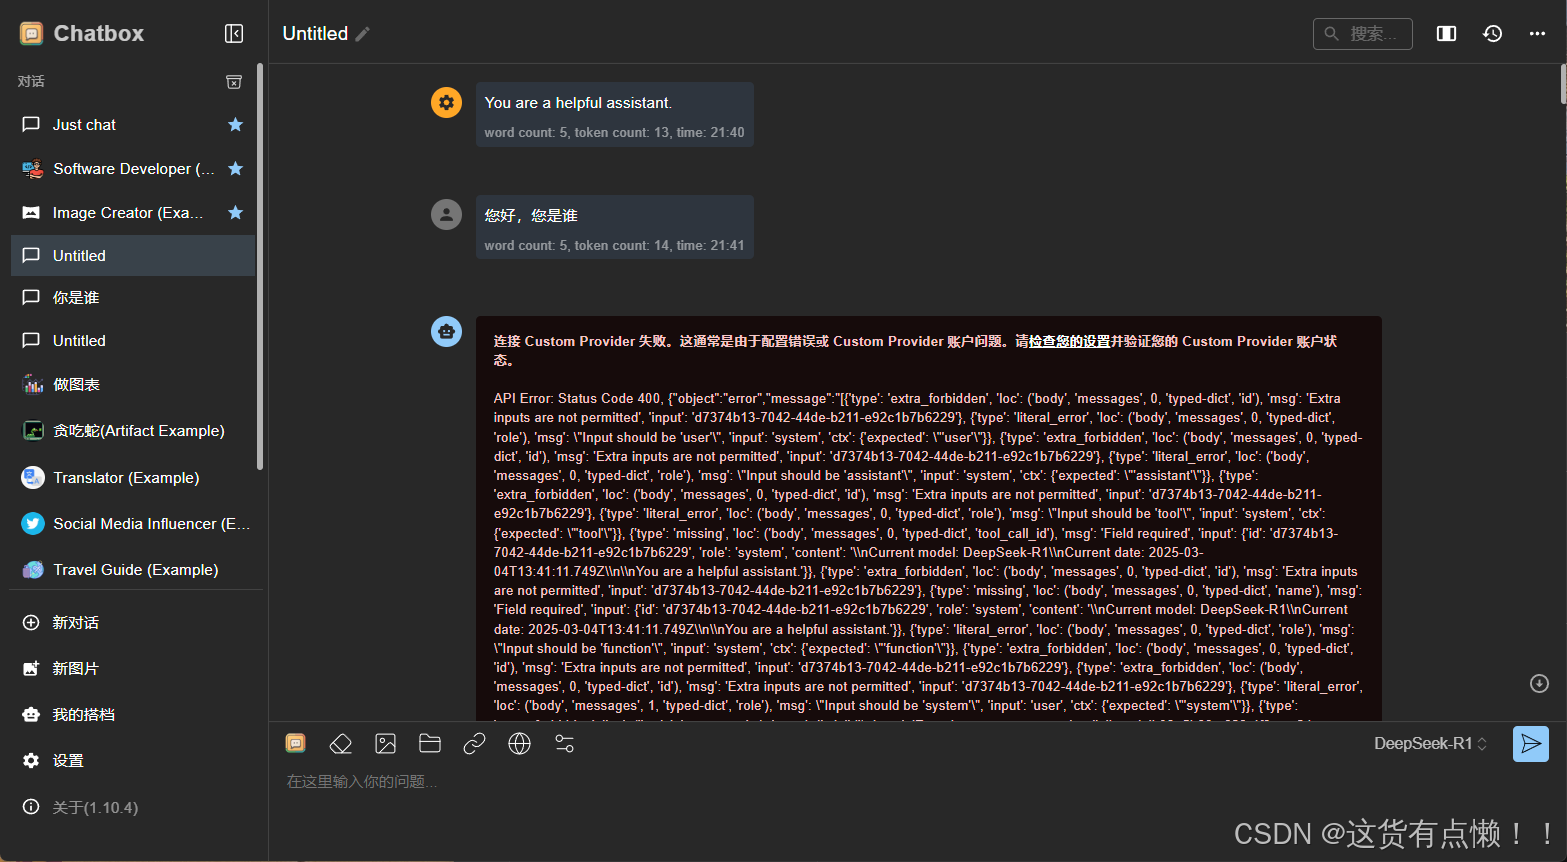Screen dimensions: 1567x862
Task: Select the highlighted Untitled conversation
Action: pos(133,256)
